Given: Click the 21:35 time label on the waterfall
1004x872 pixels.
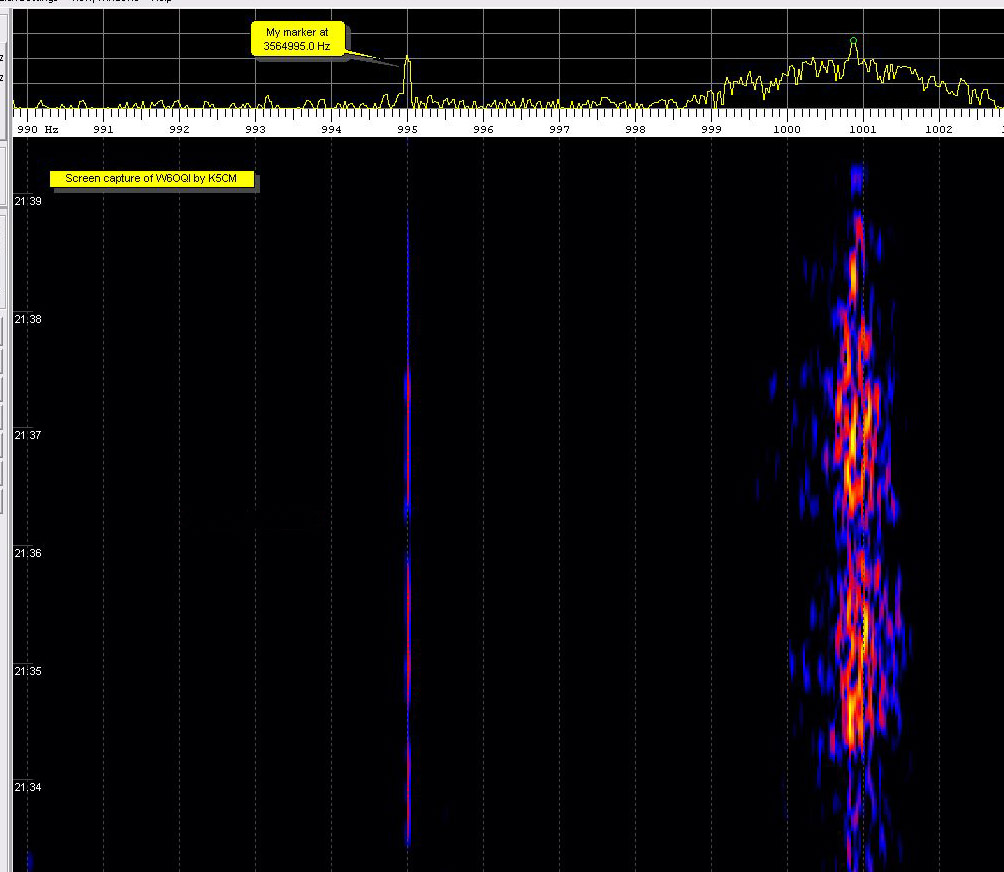Looking at the screenshot, I should click(x=28, y=671).
